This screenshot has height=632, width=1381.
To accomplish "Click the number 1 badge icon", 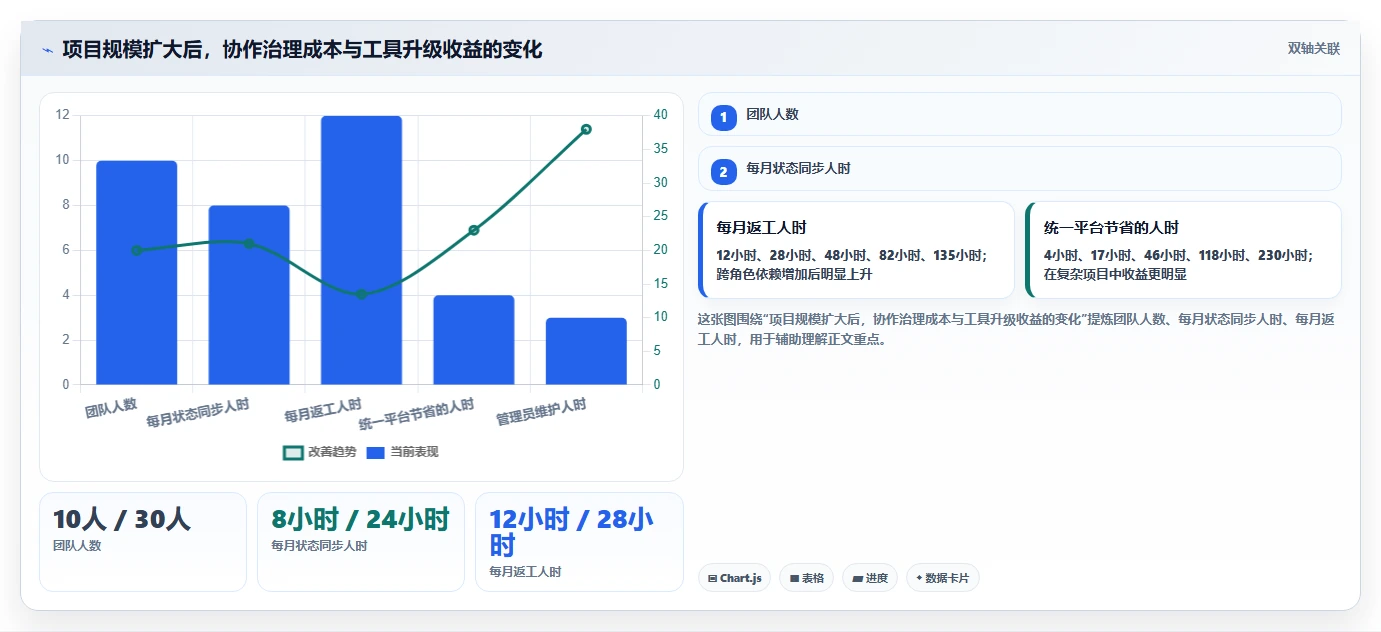I will tap(724, 117).
